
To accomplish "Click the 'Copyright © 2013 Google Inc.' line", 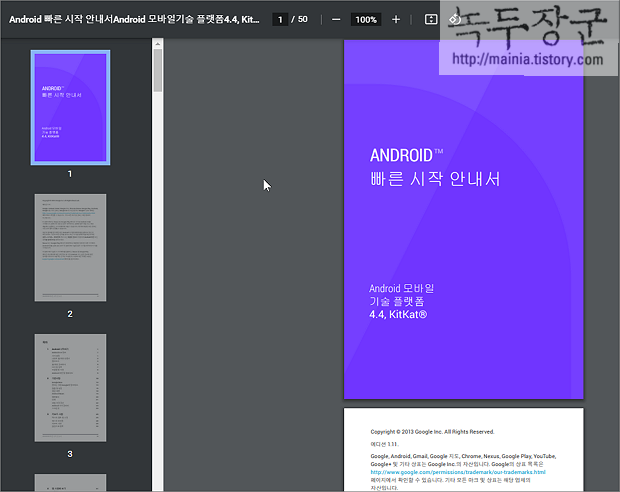I will [432, 431].
